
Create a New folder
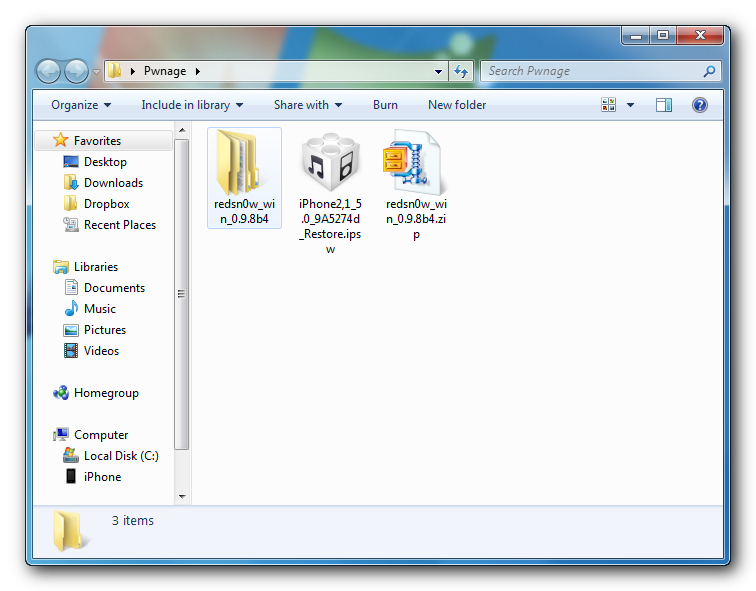457,105
